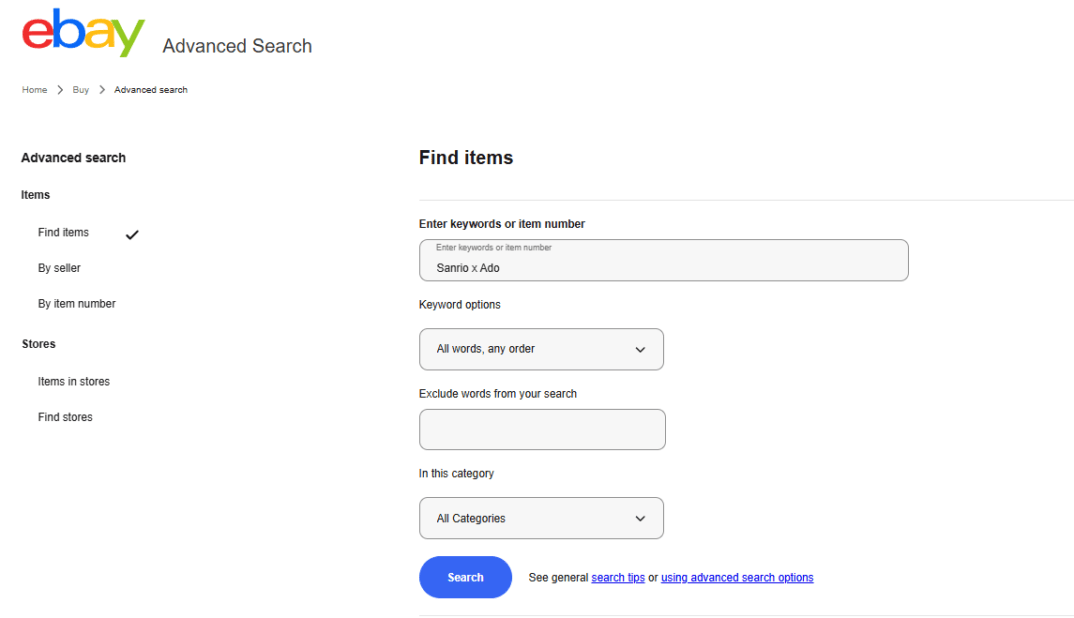1074x618 pixels.
Task: Click the chevron after Buy breadcrumb
Action: (x=102, y=90)
